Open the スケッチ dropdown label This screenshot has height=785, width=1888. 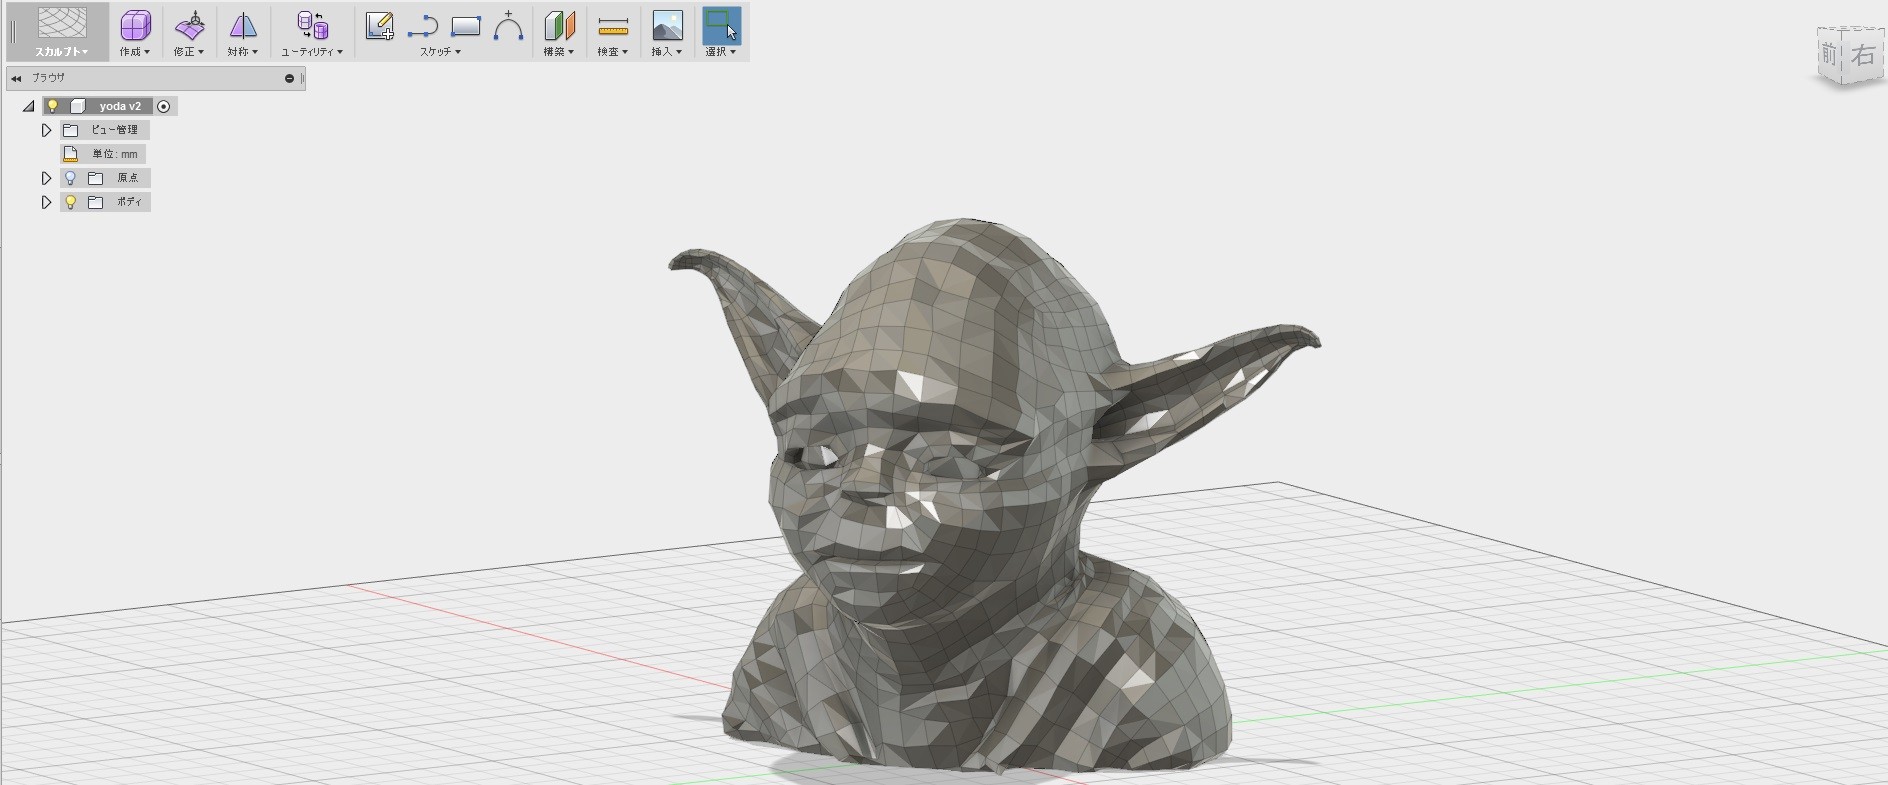(440, 52)
